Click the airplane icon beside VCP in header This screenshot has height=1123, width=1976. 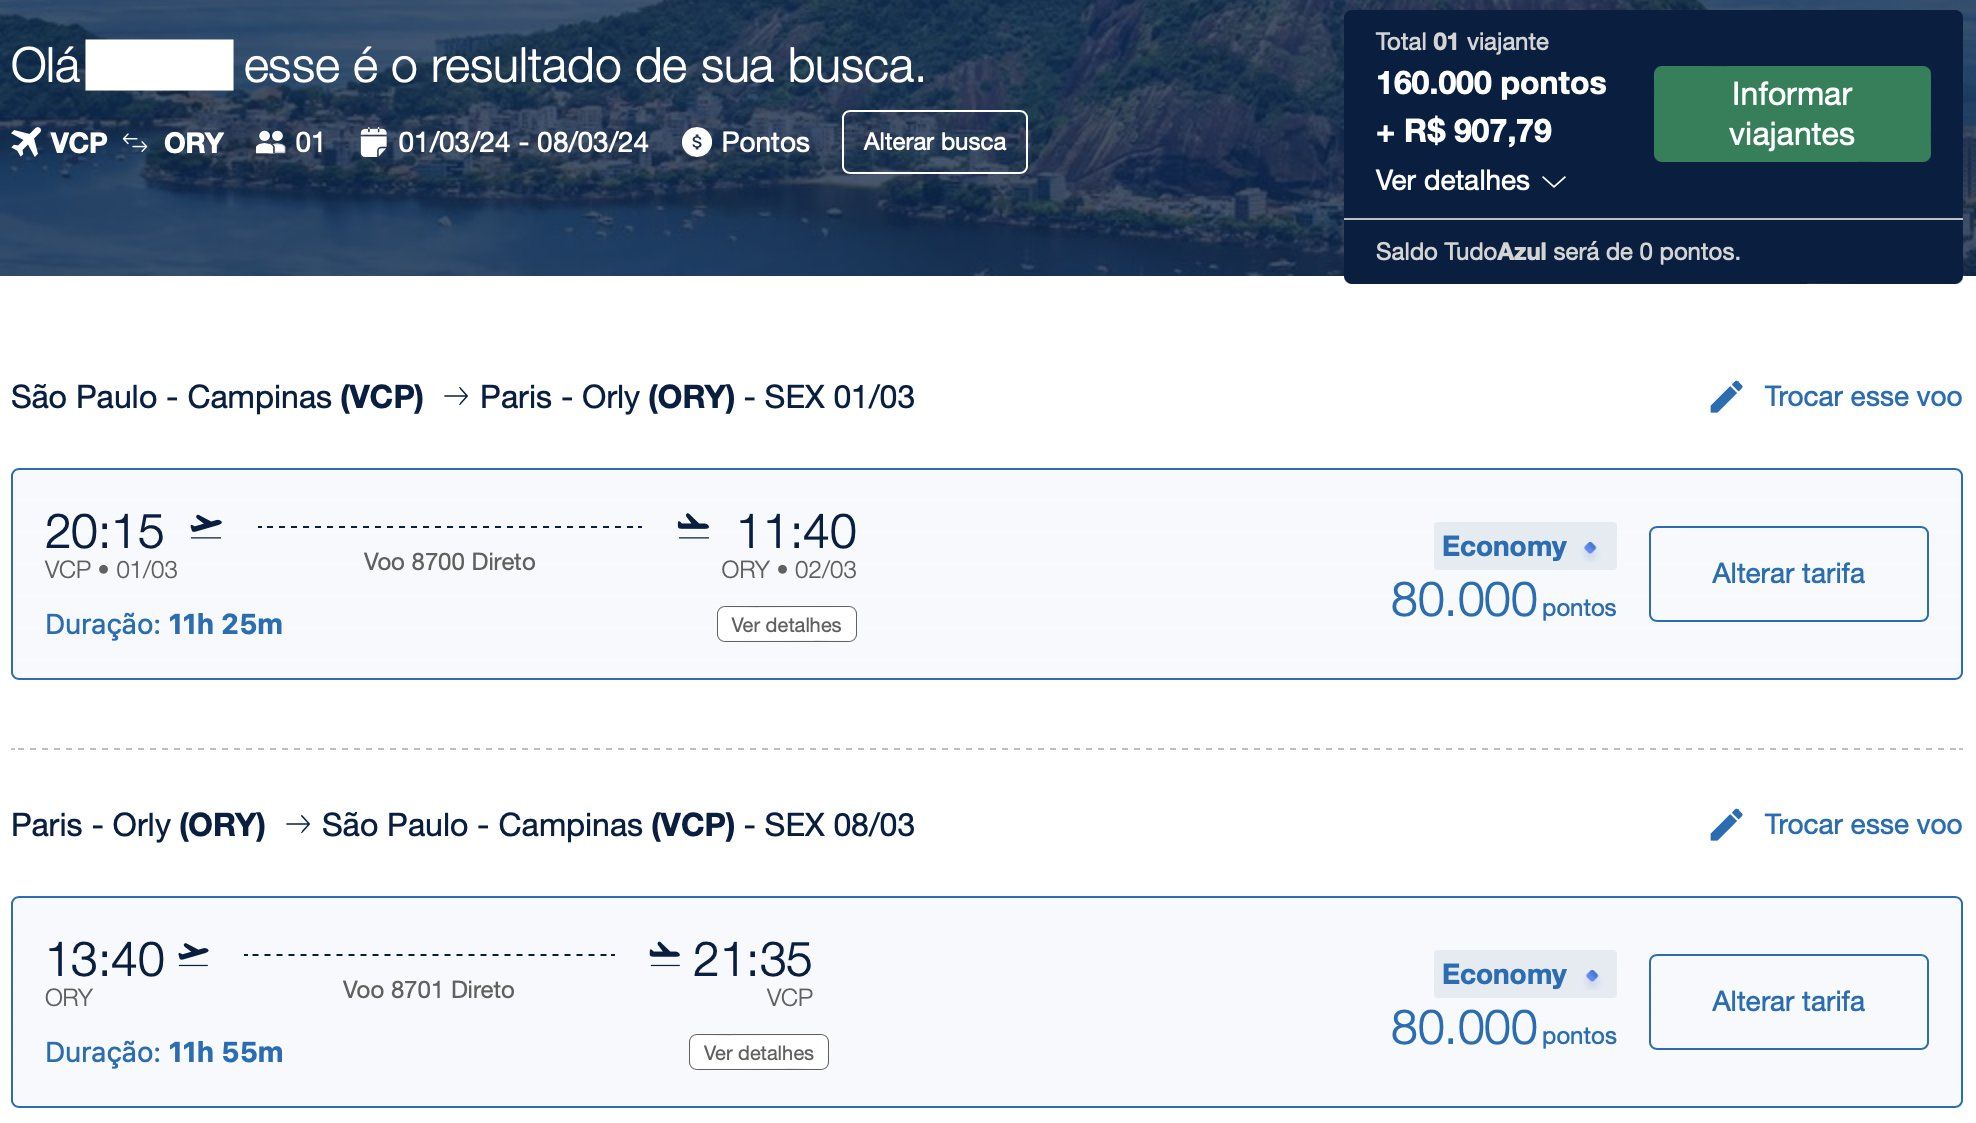(26, 142)
